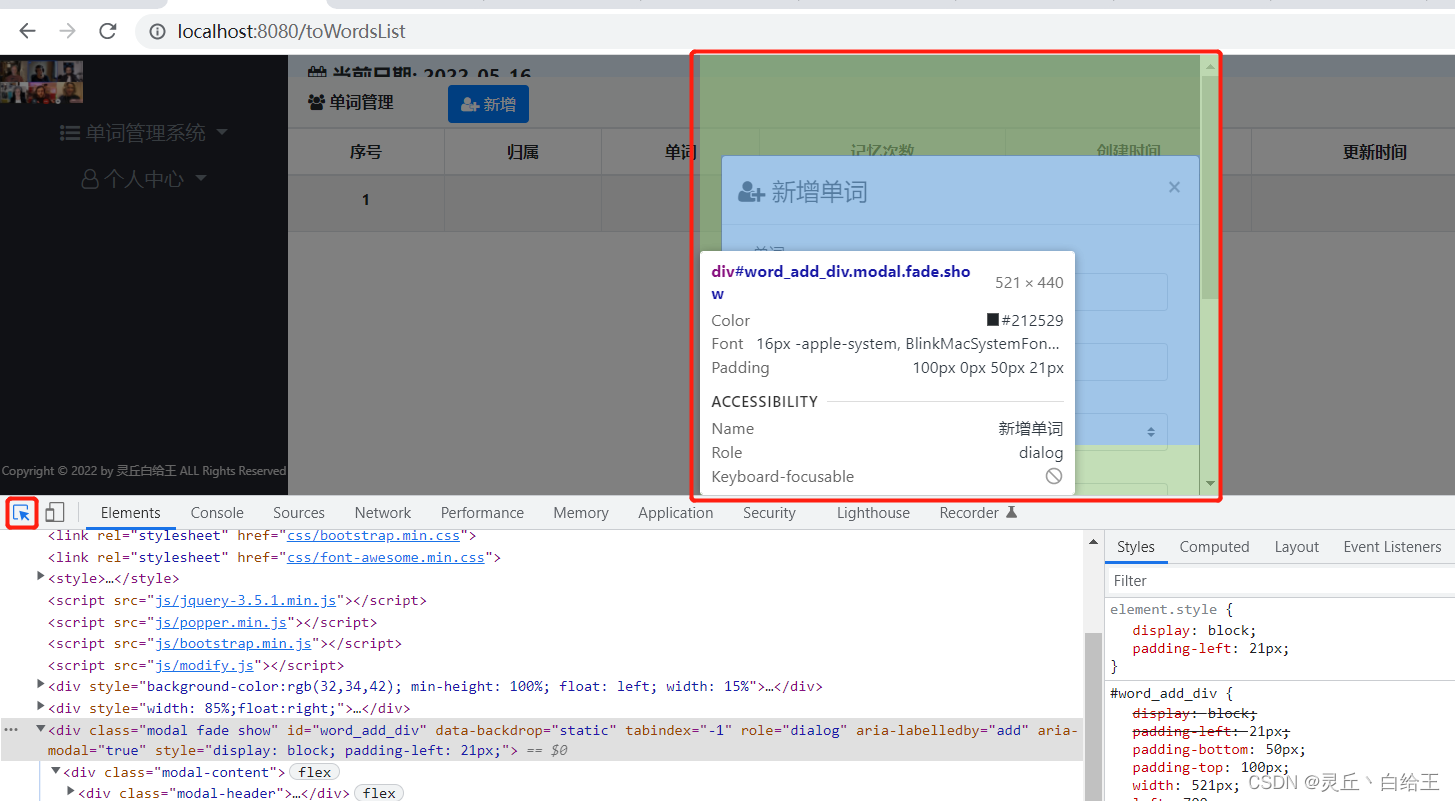This screenshot has height=801, width=1455.
Task: Click the scroll-up arrow of the Elements panel
Action: coord(1093,542)
